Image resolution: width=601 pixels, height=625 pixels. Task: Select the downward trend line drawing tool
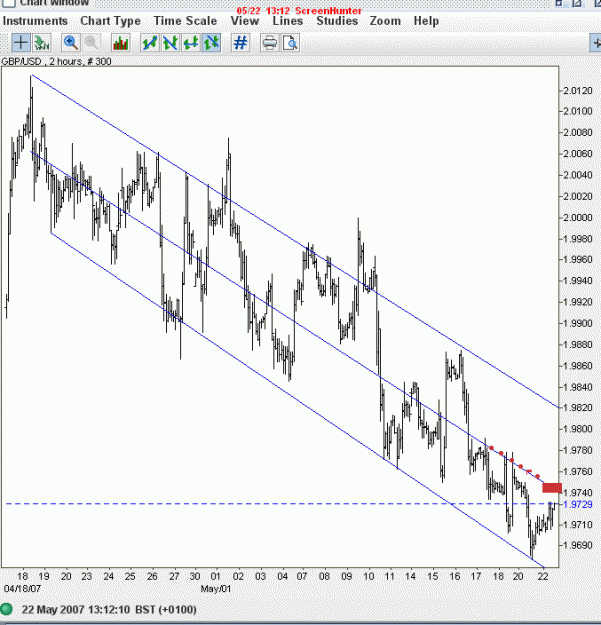coord(170,43)
